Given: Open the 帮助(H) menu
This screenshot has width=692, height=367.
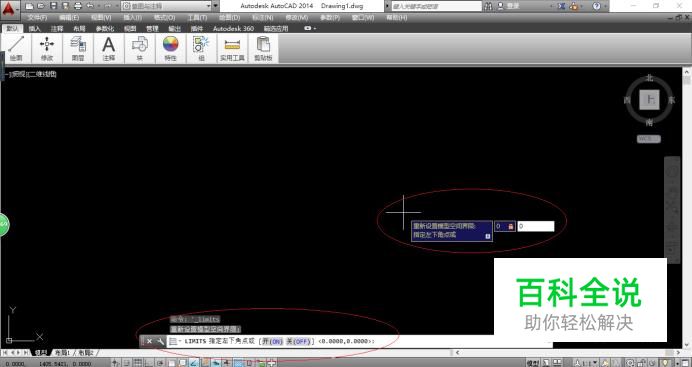Looking at the screenshot, I should [x=396, y=18].
